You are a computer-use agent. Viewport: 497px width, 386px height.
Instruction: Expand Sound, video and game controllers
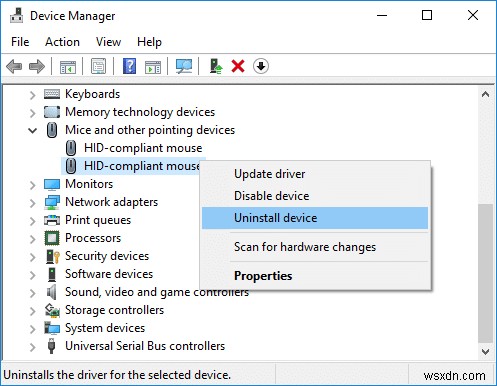(32, 293)
